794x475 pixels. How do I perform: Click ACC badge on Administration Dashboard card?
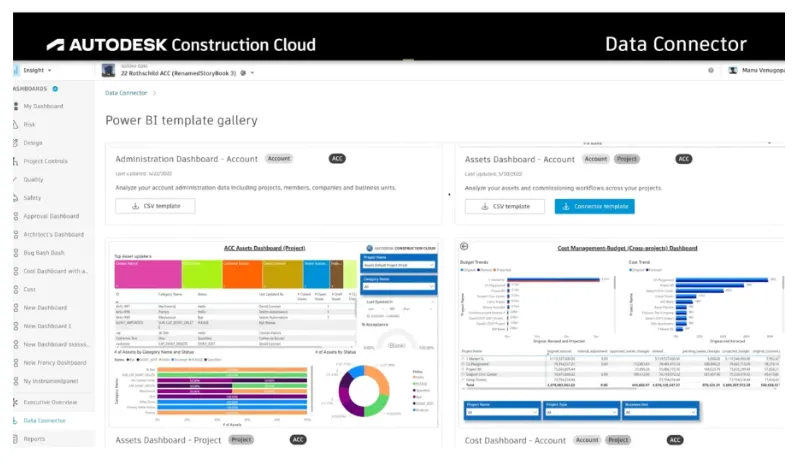[337, 159]
